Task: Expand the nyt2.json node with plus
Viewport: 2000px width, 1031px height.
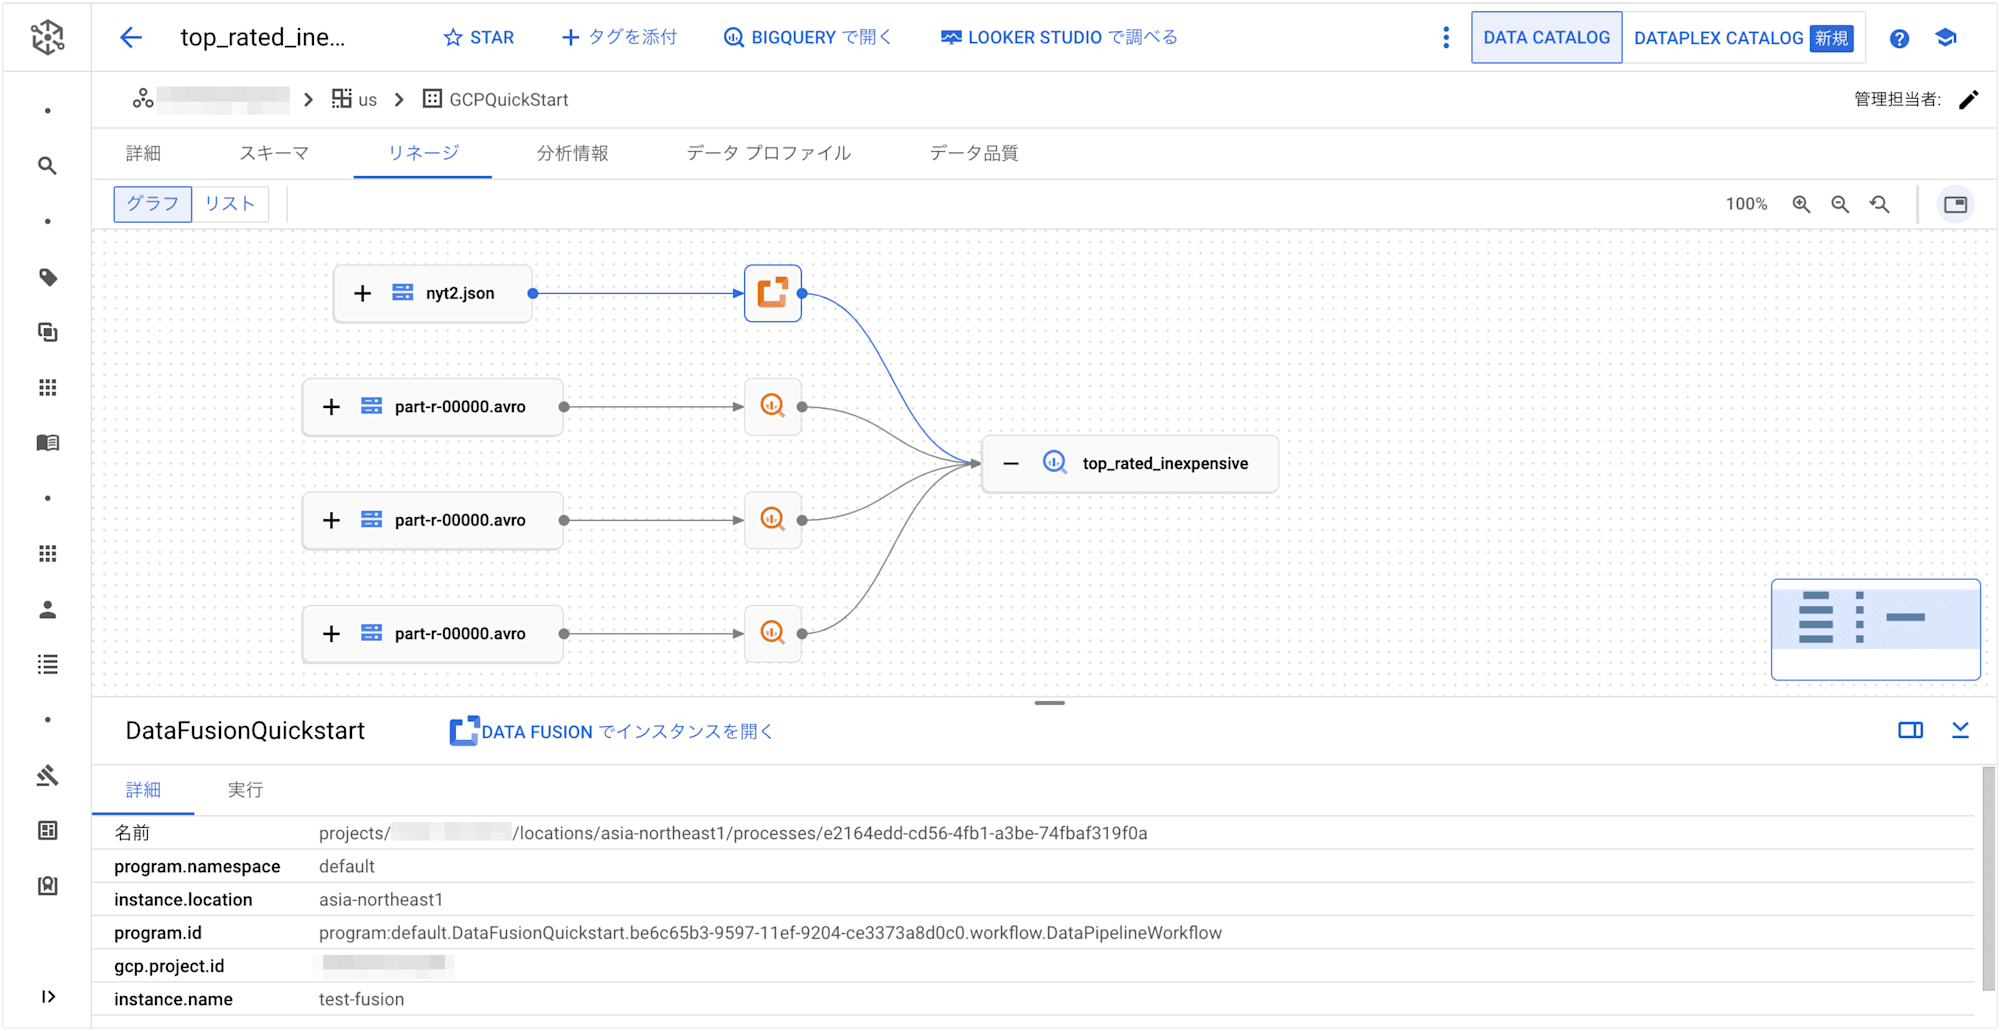Action: click(362, 293)
